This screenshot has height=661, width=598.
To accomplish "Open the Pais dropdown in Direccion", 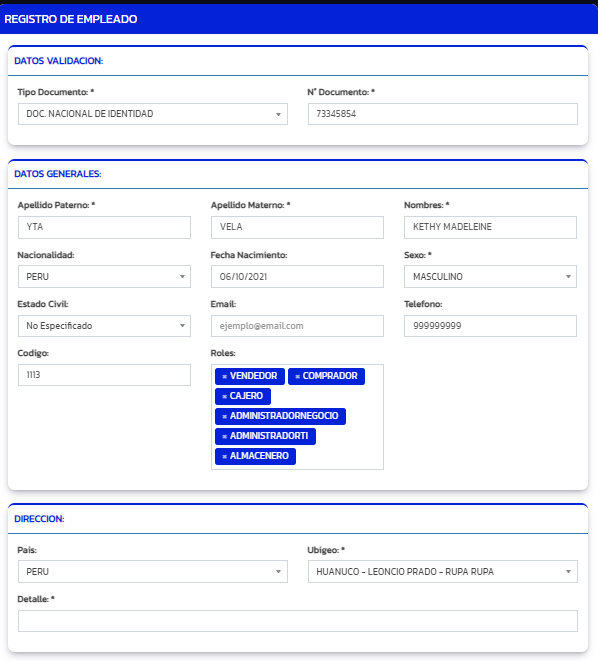I will 153,572.
